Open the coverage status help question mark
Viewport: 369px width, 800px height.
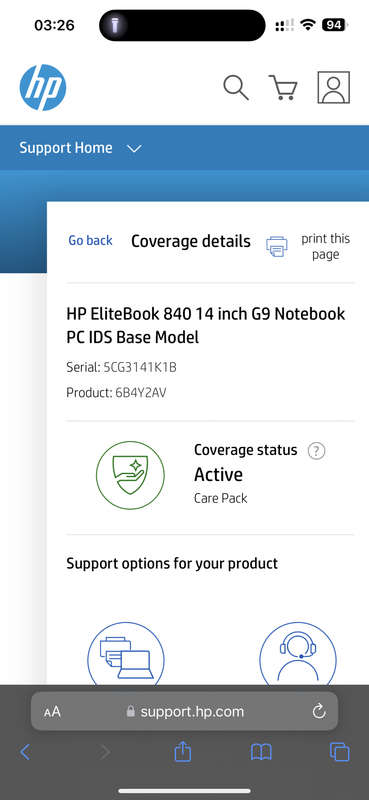click(x=316, y=451)
